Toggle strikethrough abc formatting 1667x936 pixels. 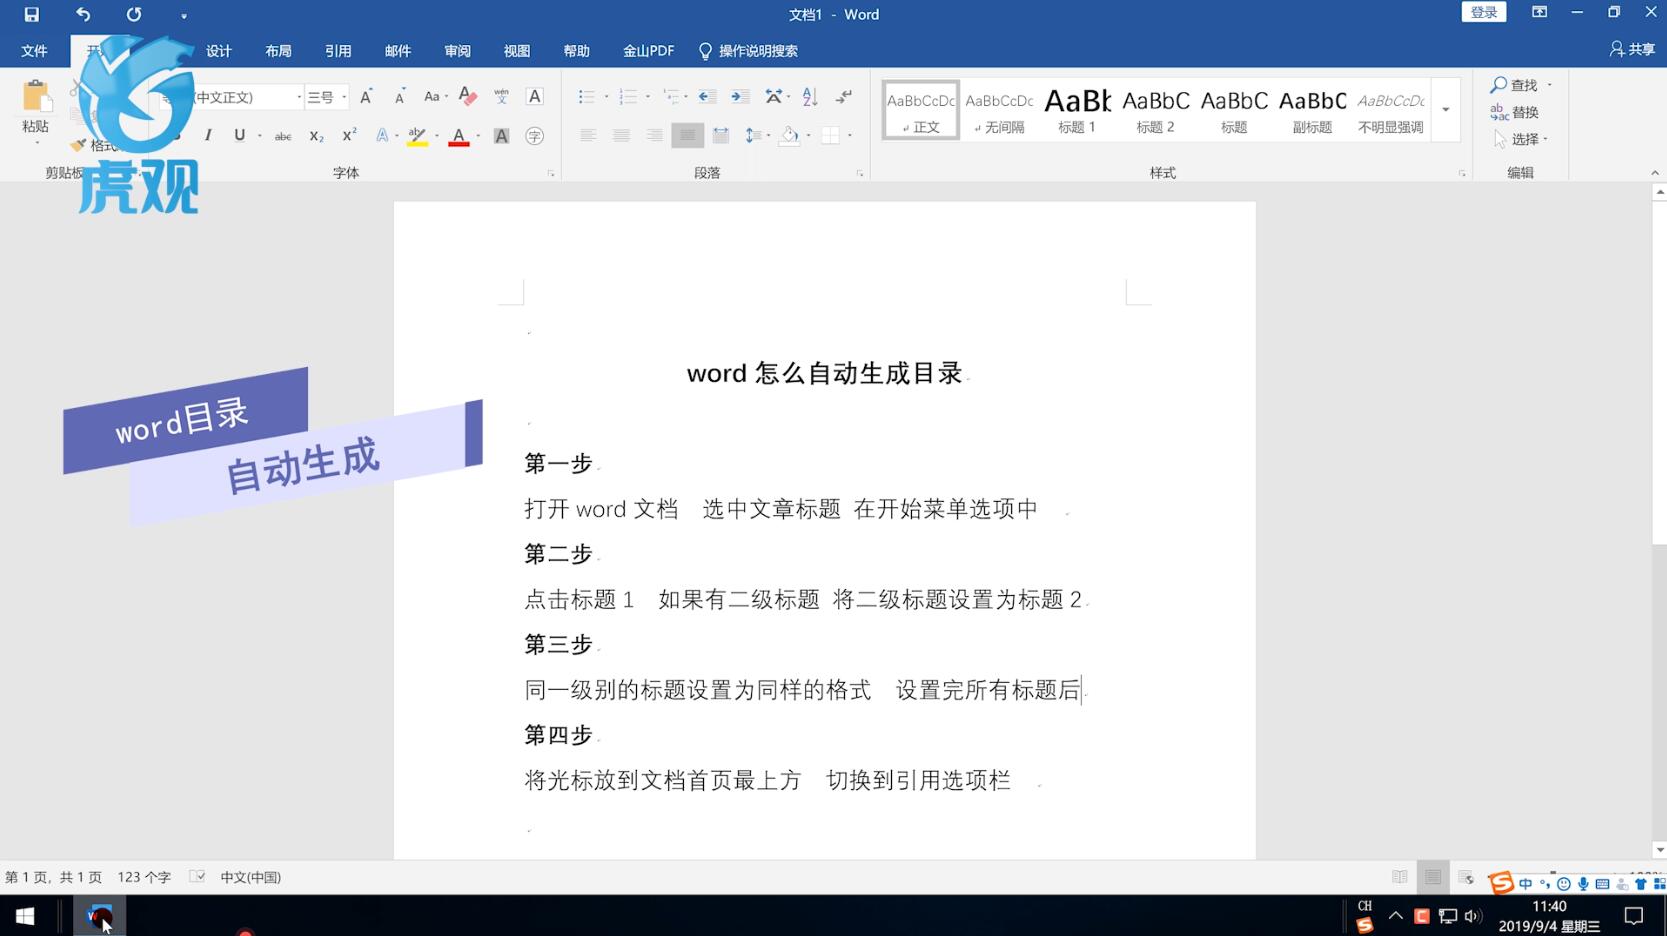[x=283, y=136]
